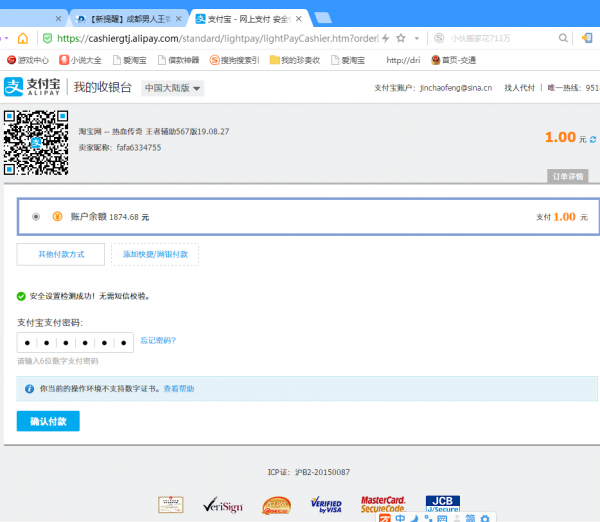This screenshot has width=600, height=522.
Task: Open the sidebar login icon at top right
Action: pyautogui.click(x=587, y=38)
